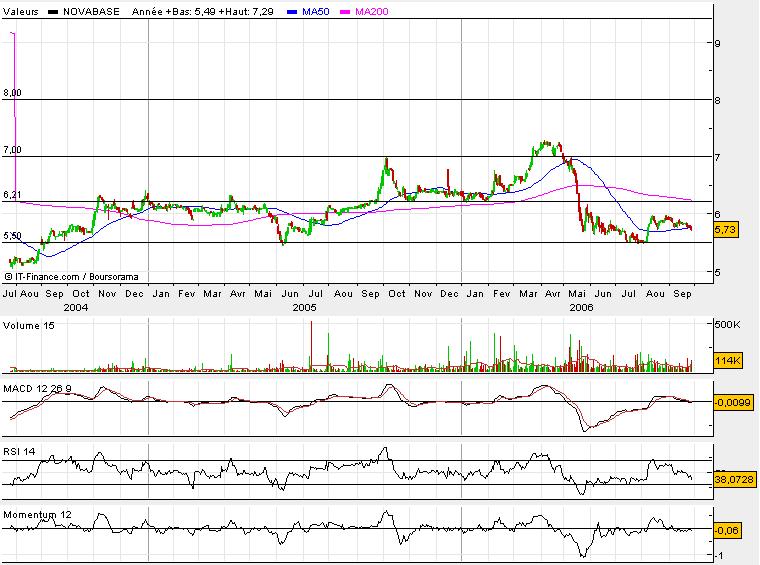Click the black NOVABASE legend swatch
The height and width of the screenshot is (565, 760).
(x=53, y=12)
